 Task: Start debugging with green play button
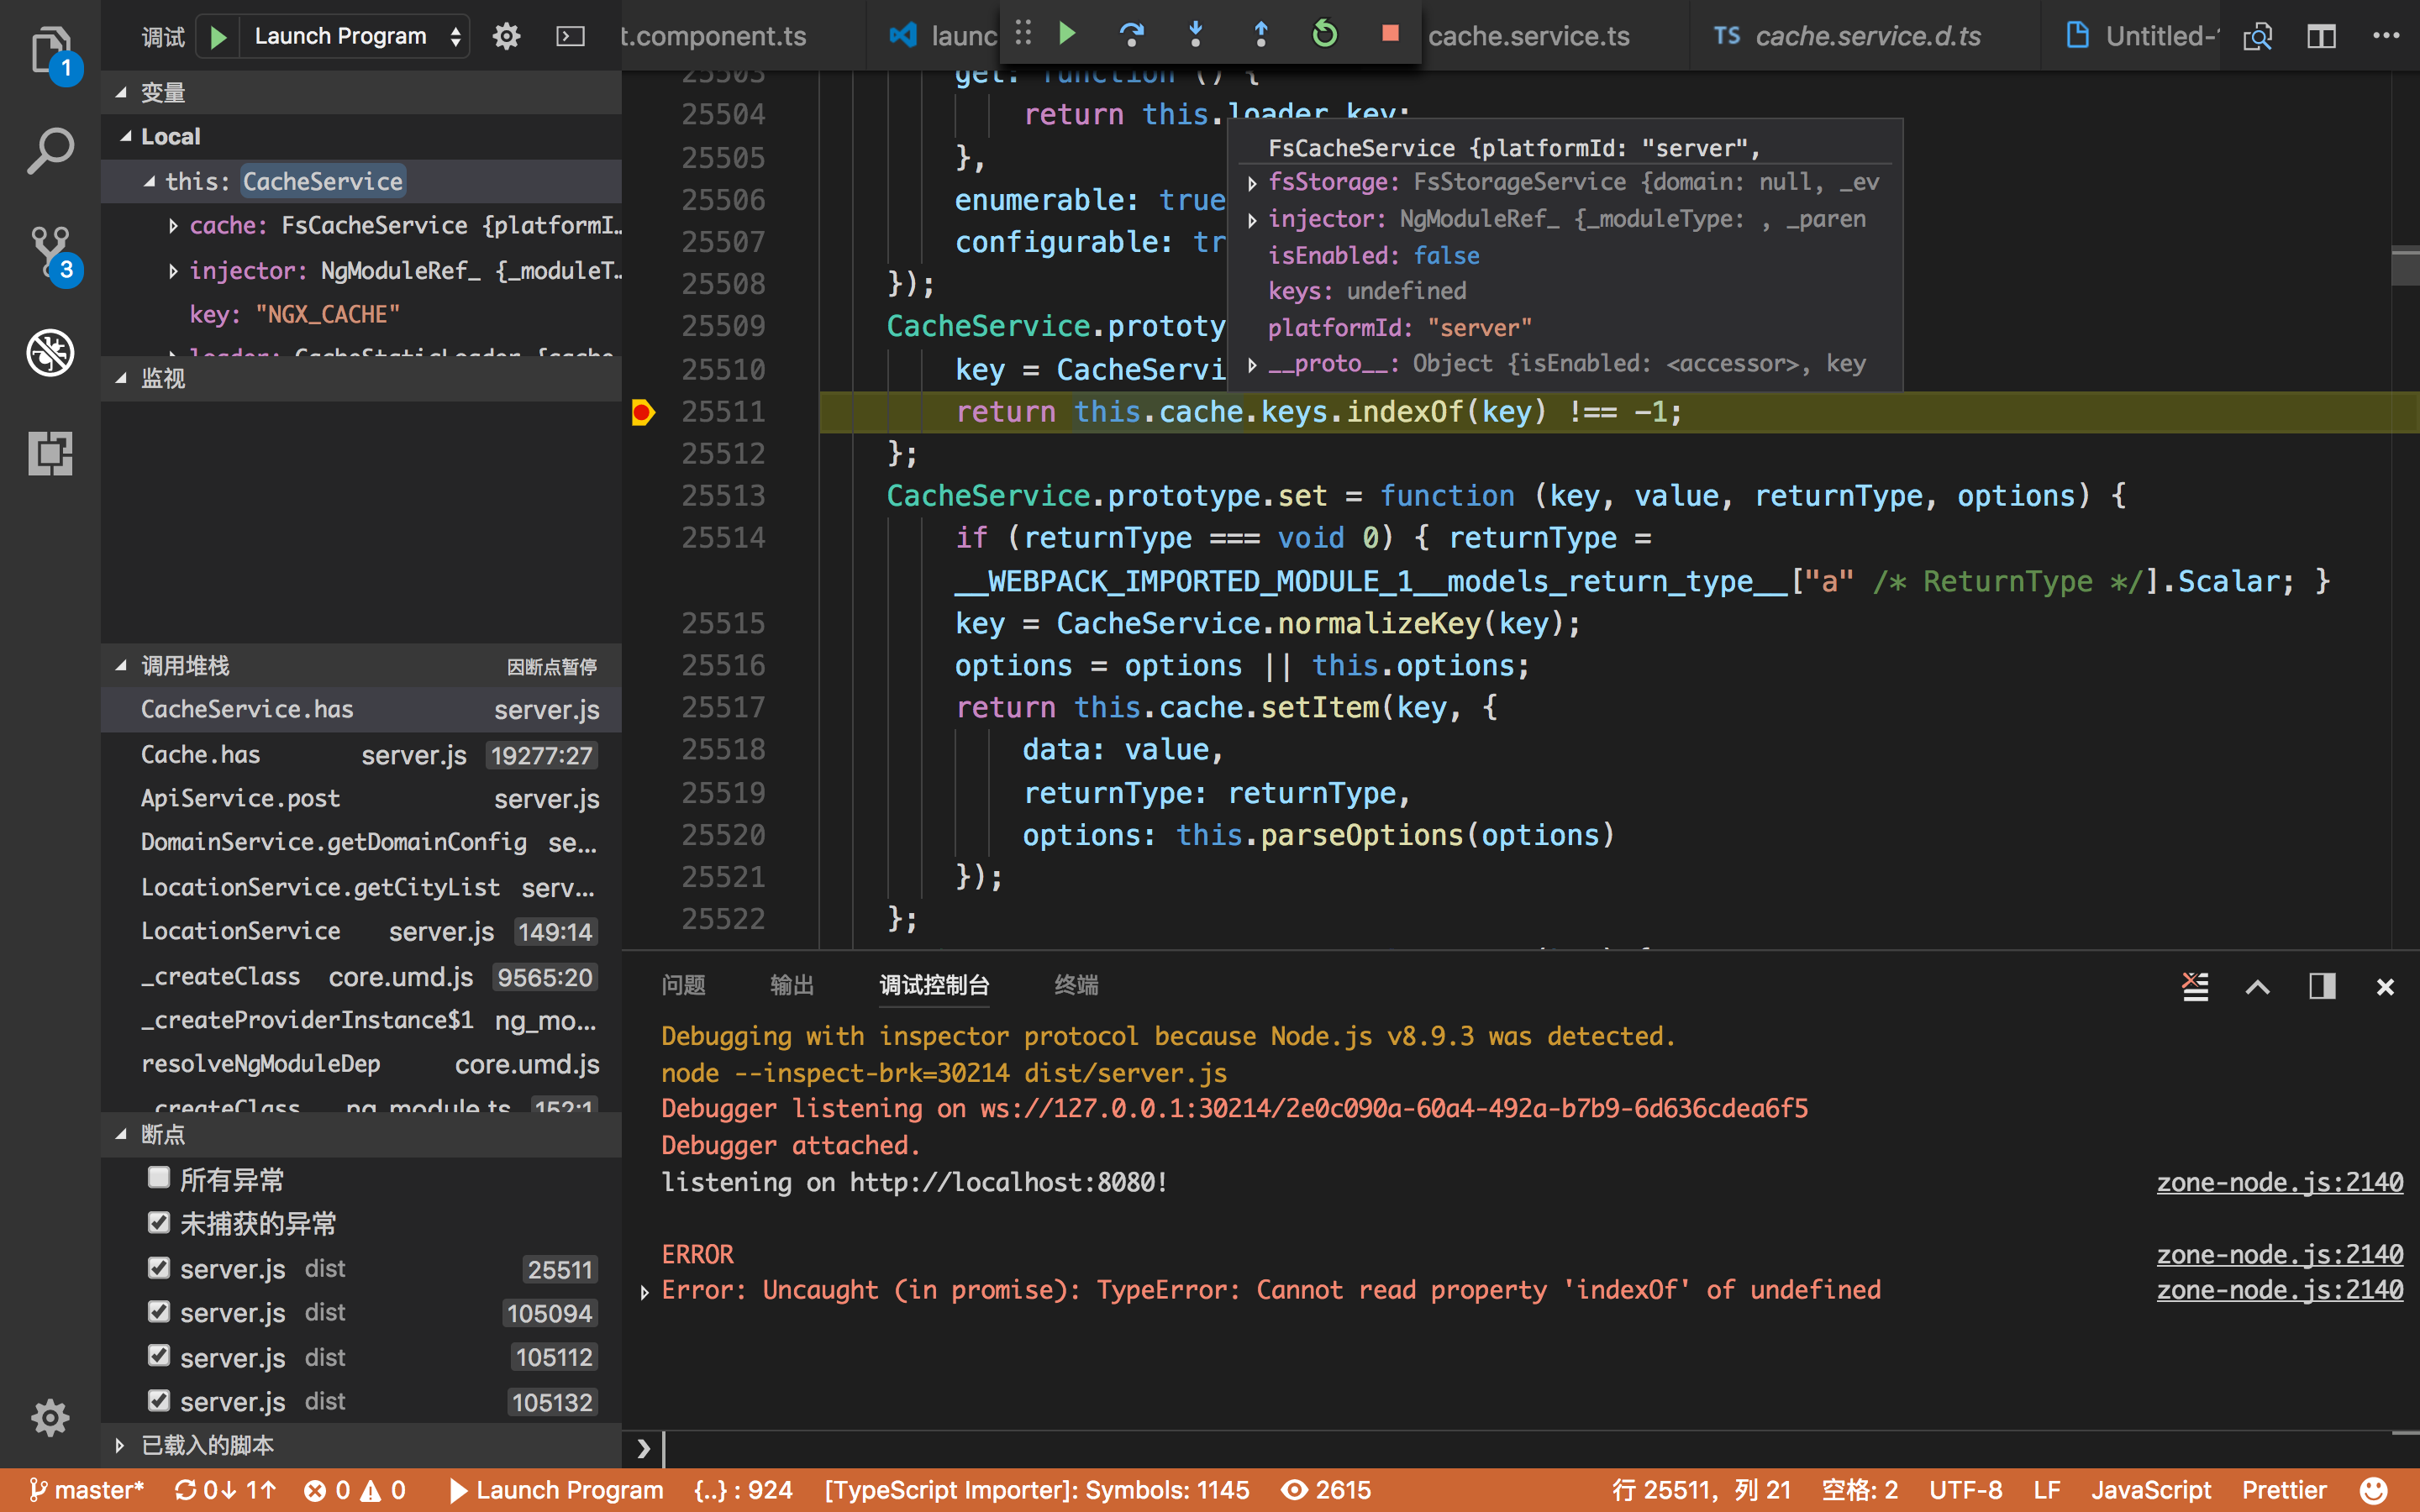click(x=218, y=37)
